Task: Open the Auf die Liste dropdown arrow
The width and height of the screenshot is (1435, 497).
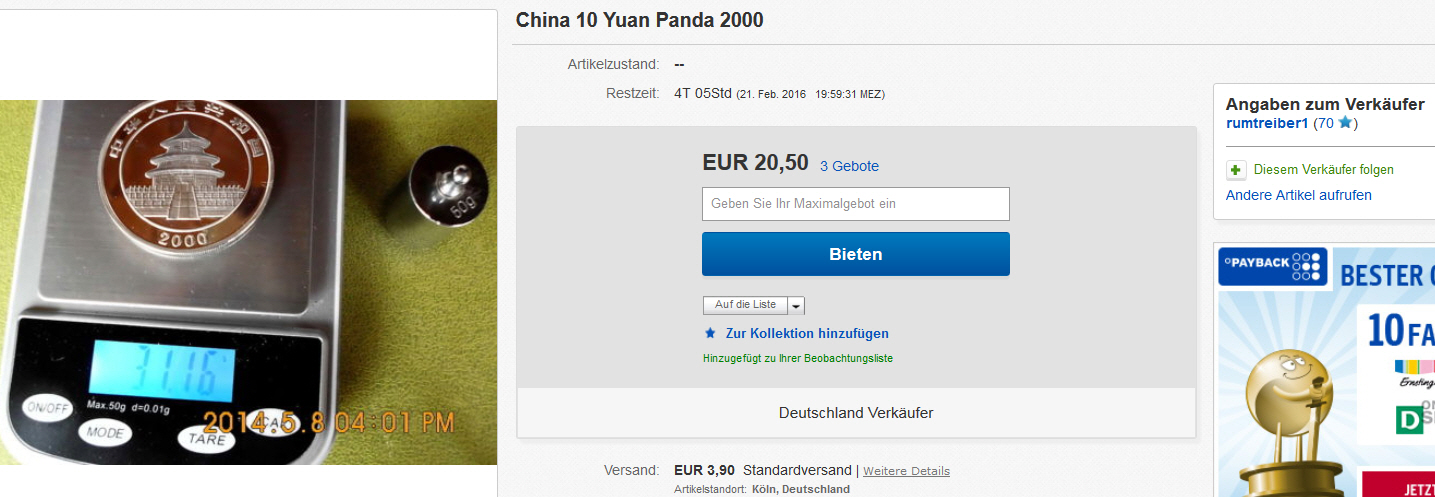Action: pyautogui.click(x=797, y=305)
